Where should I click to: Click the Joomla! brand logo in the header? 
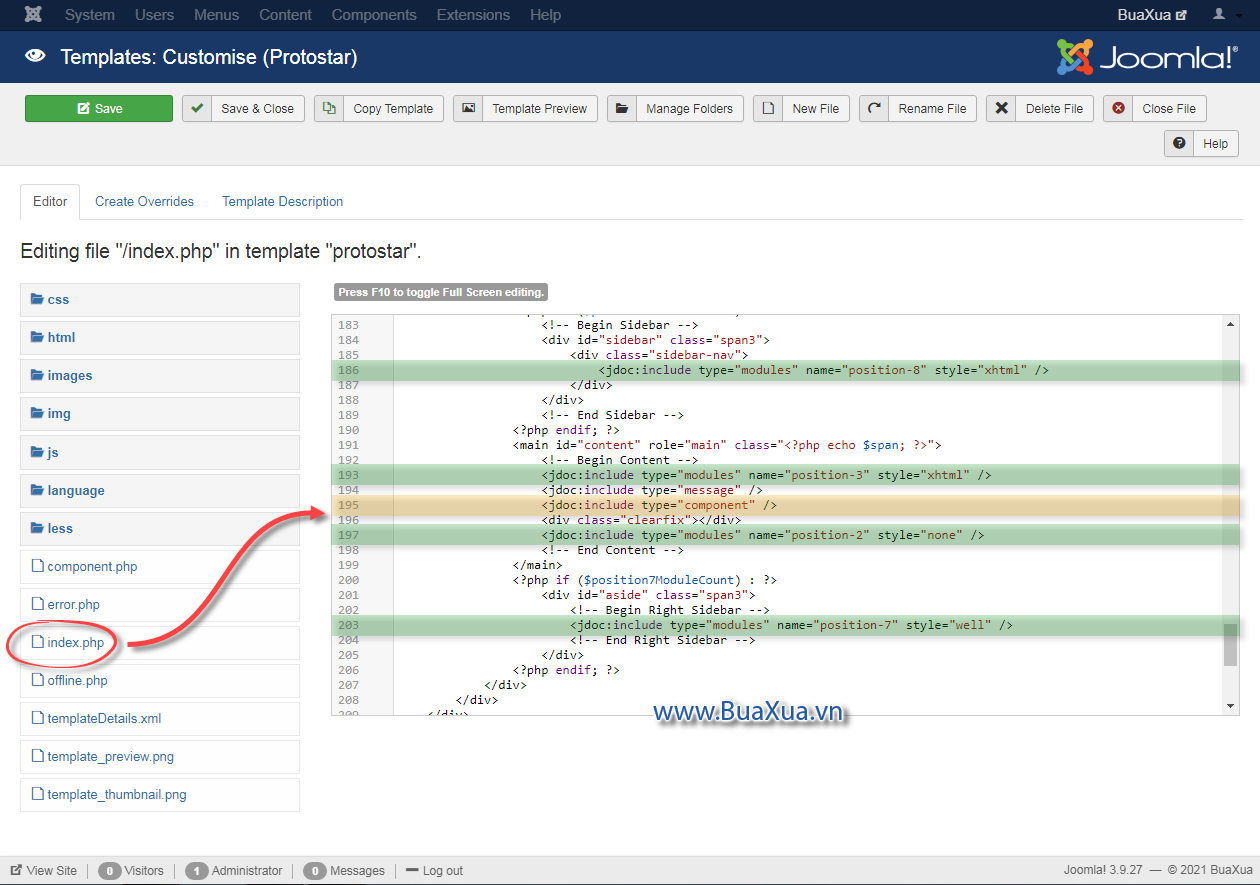pos(1147,57)
